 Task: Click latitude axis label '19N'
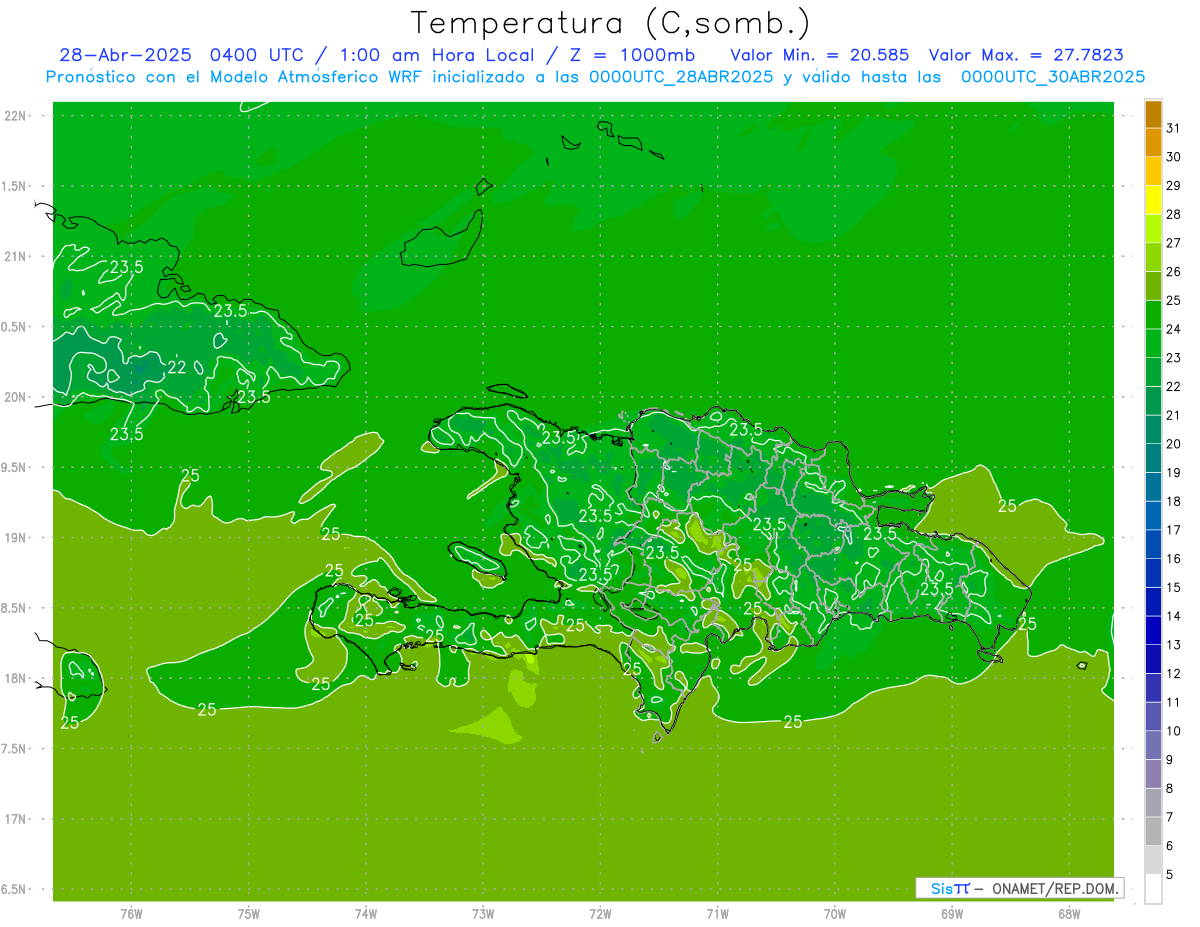point(16,538)
